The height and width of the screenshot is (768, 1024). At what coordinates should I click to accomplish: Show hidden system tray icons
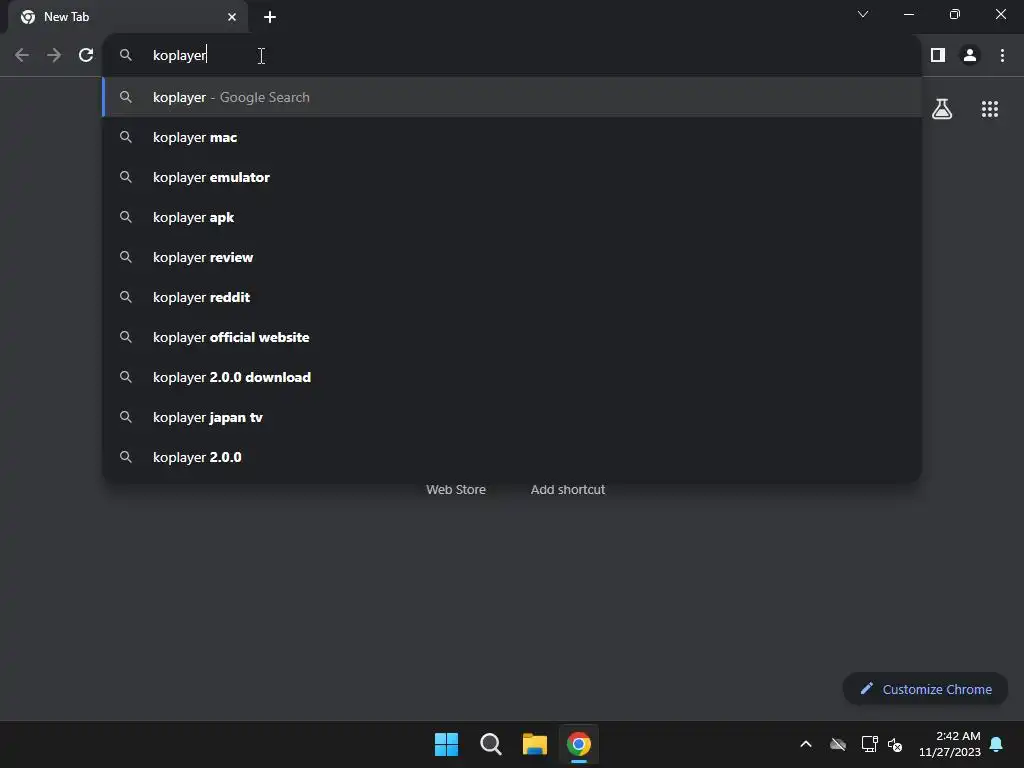[806, 744]
